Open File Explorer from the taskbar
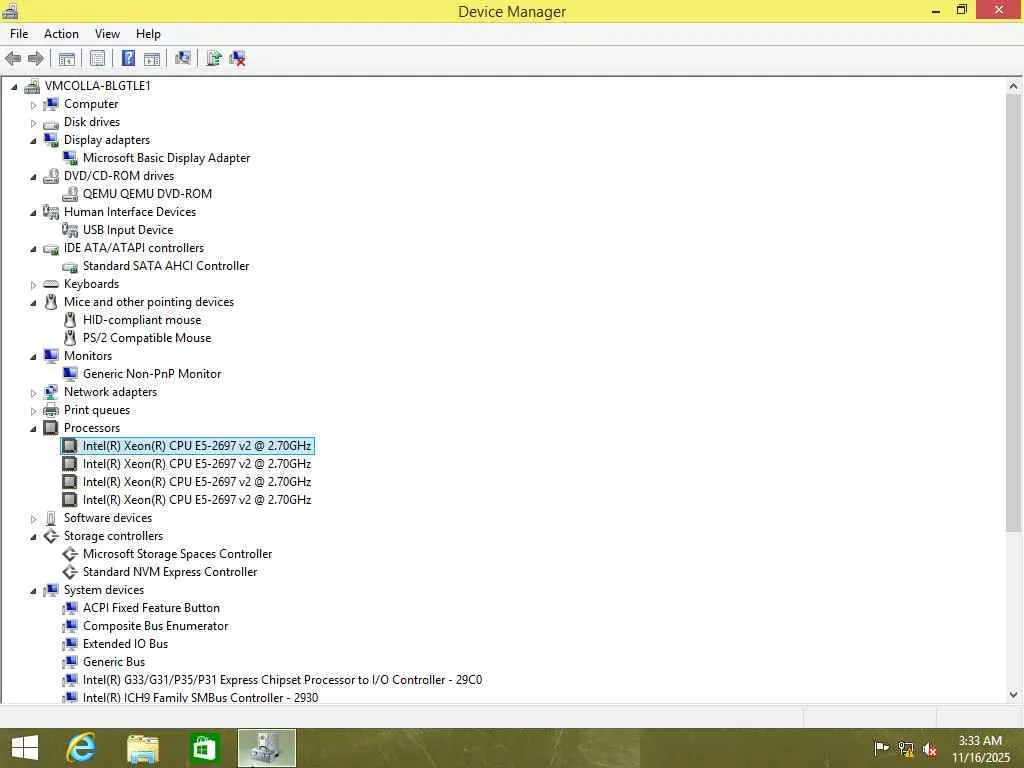The image size is (1024, 768). [x=142, y=748]
